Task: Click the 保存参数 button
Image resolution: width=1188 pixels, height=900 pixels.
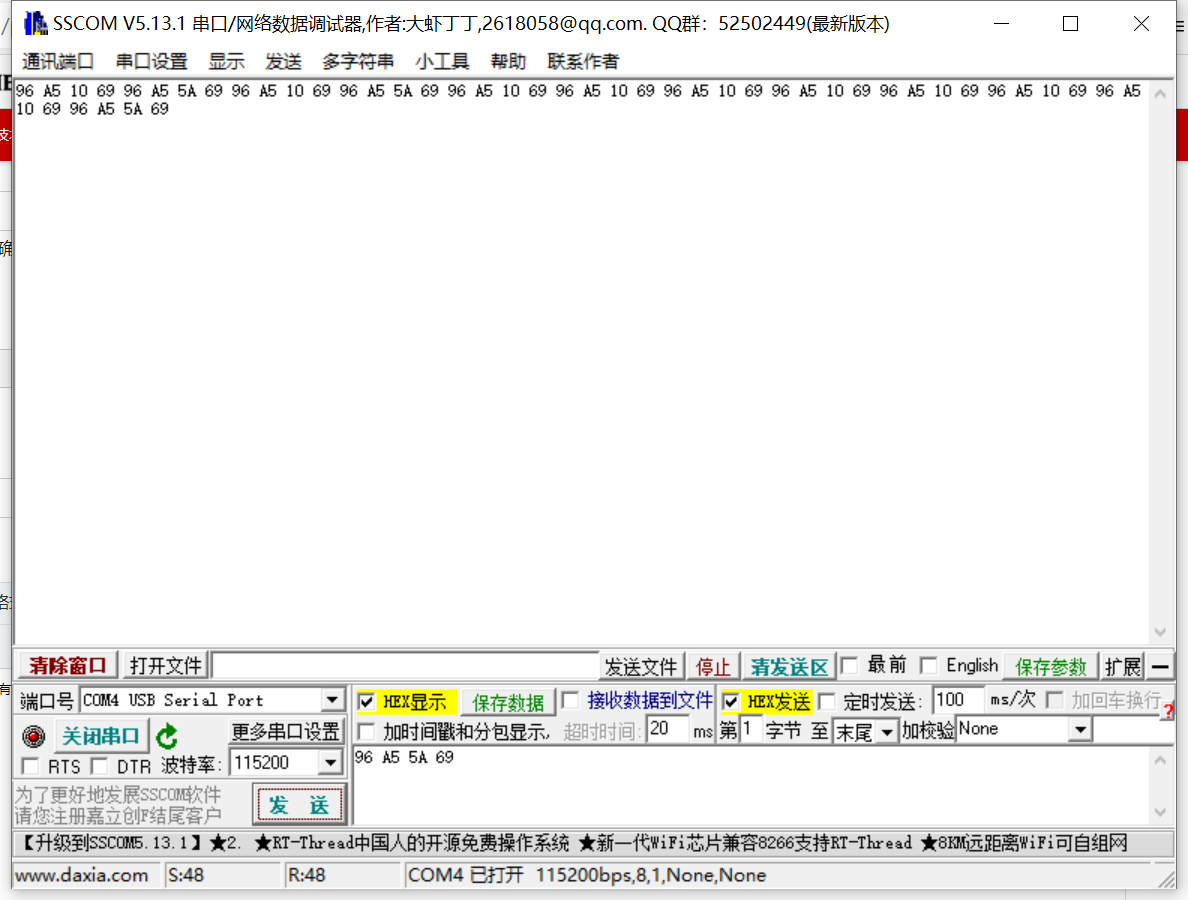Action: 1051,667
